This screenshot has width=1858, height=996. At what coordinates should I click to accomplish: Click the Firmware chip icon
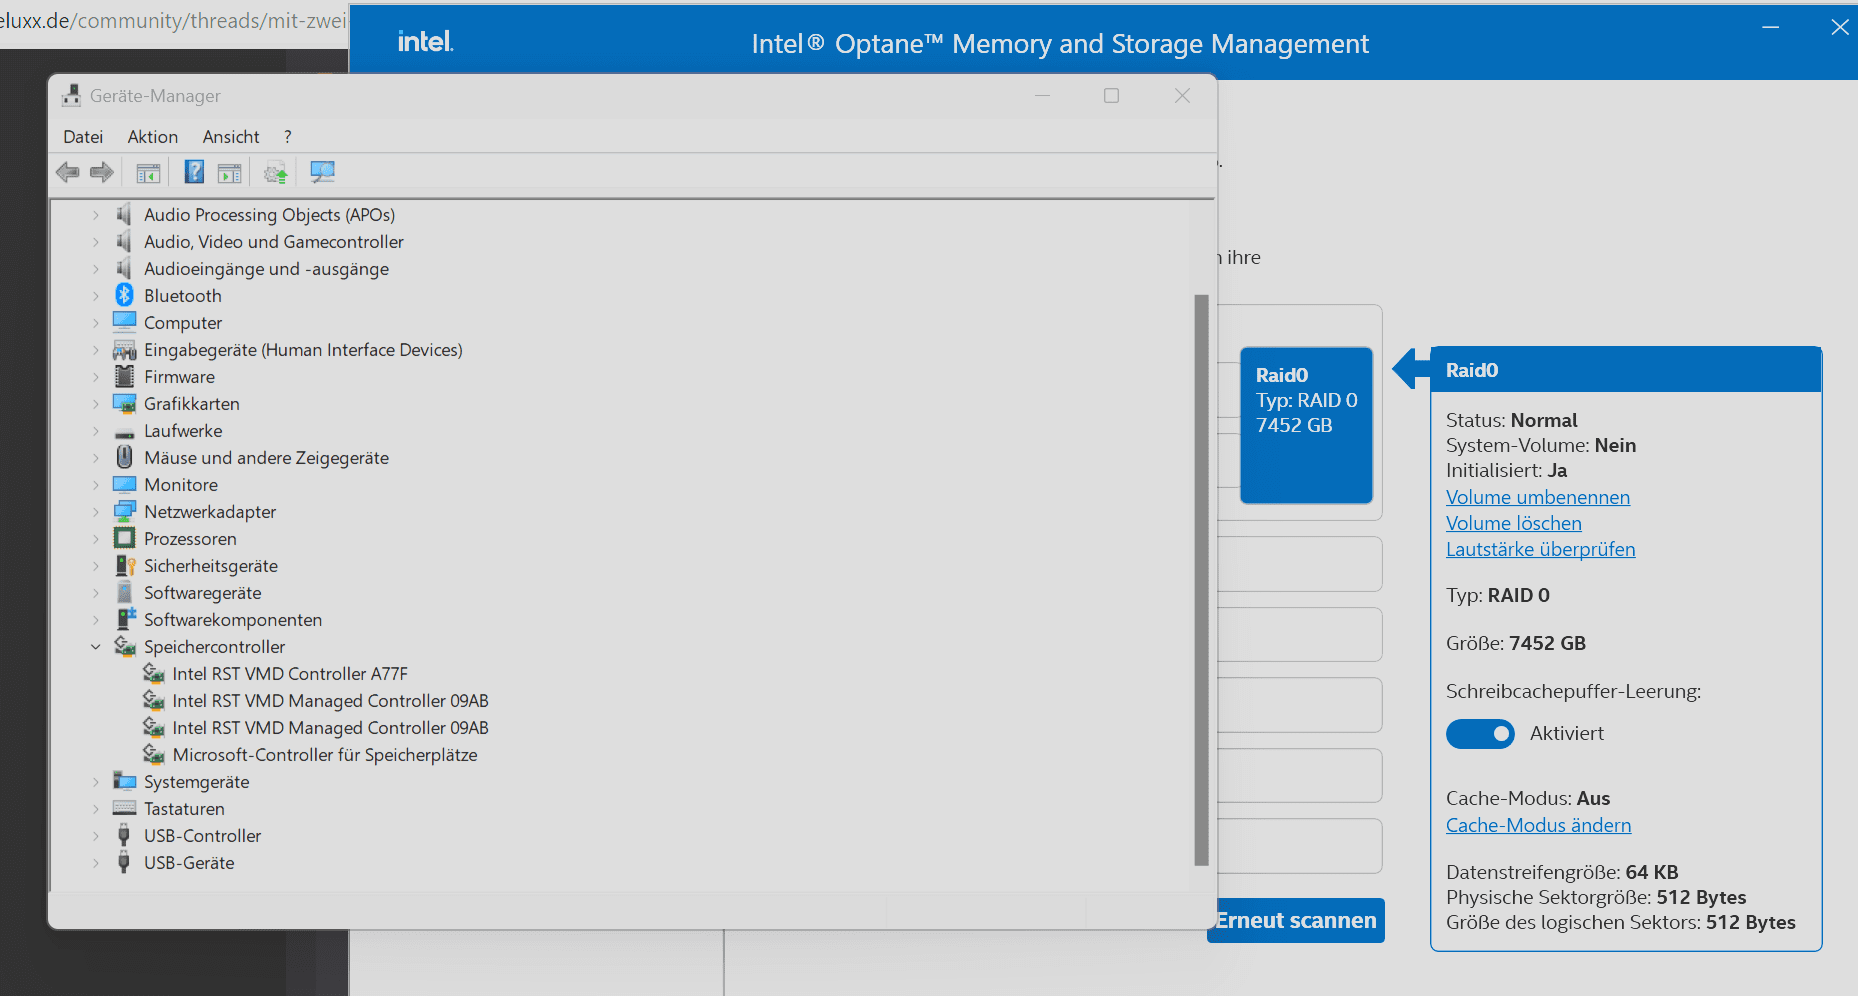click(124, 376)
